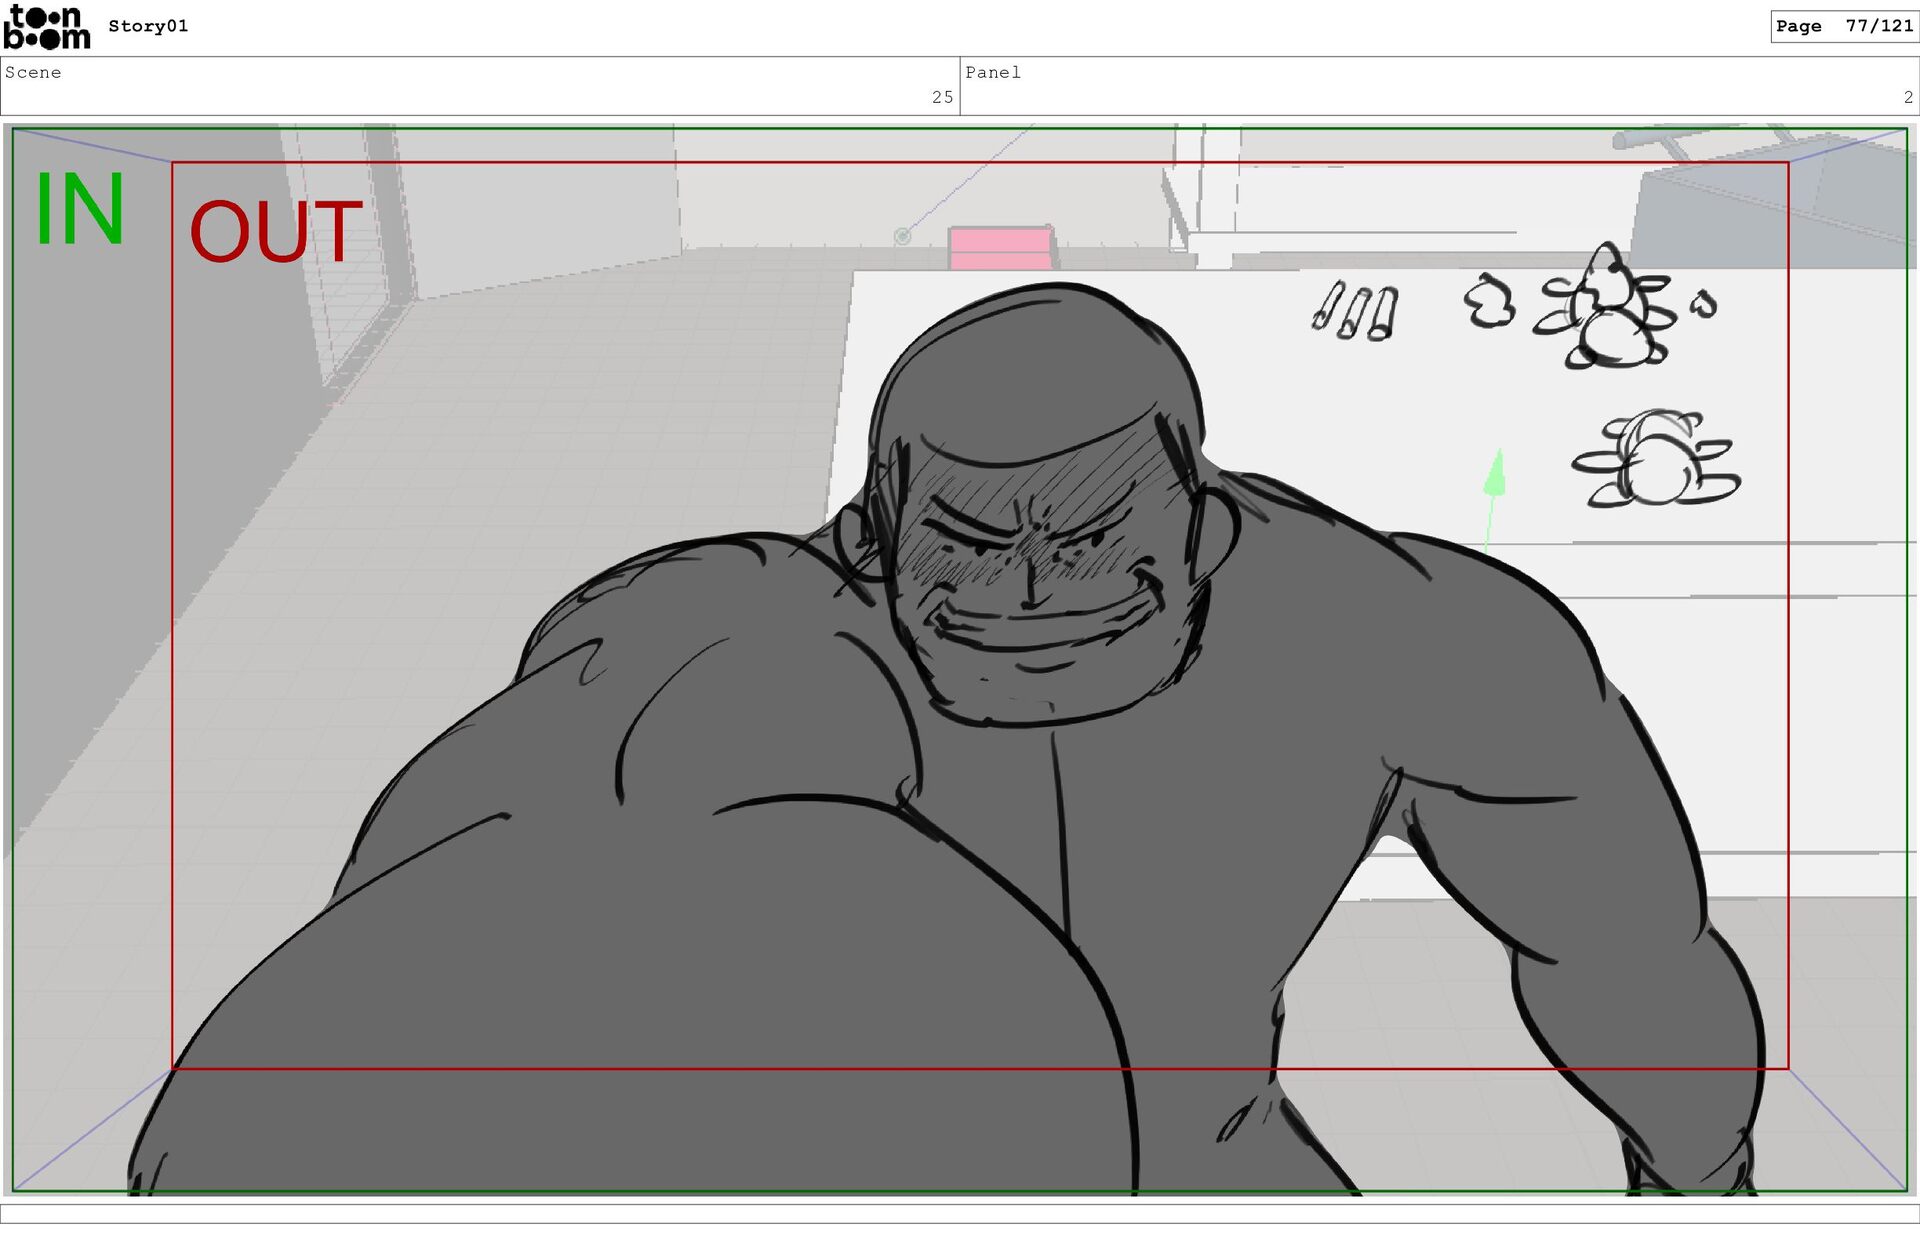
Task: Click the green upward arrow marker
Action: coord(1495,474)
